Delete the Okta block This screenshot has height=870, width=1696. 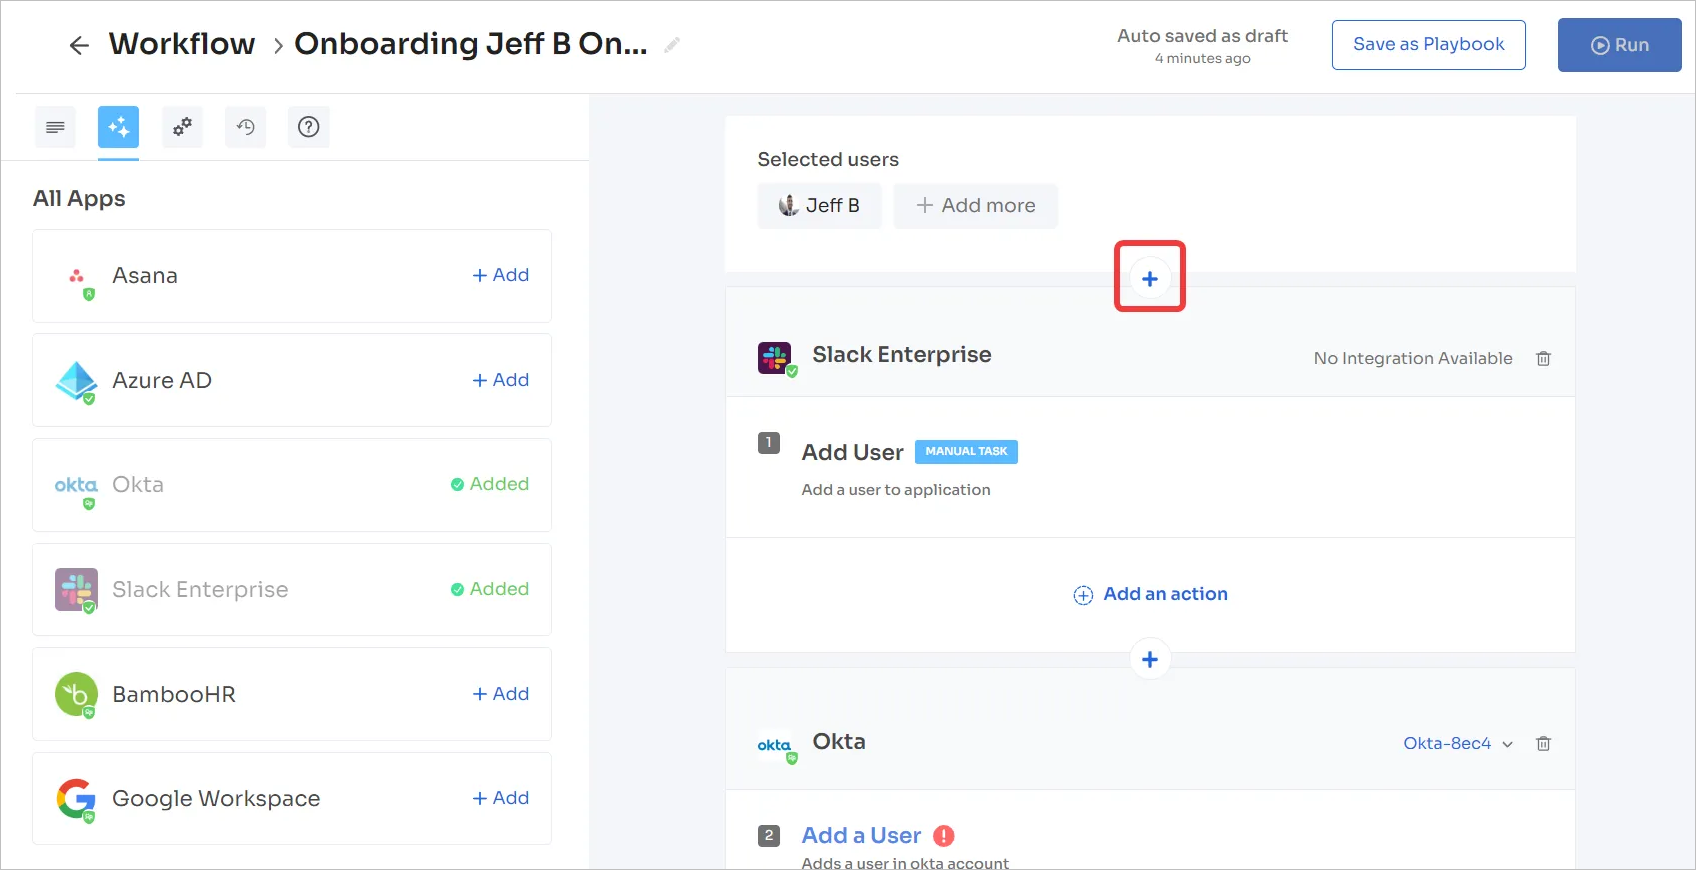1544,743
